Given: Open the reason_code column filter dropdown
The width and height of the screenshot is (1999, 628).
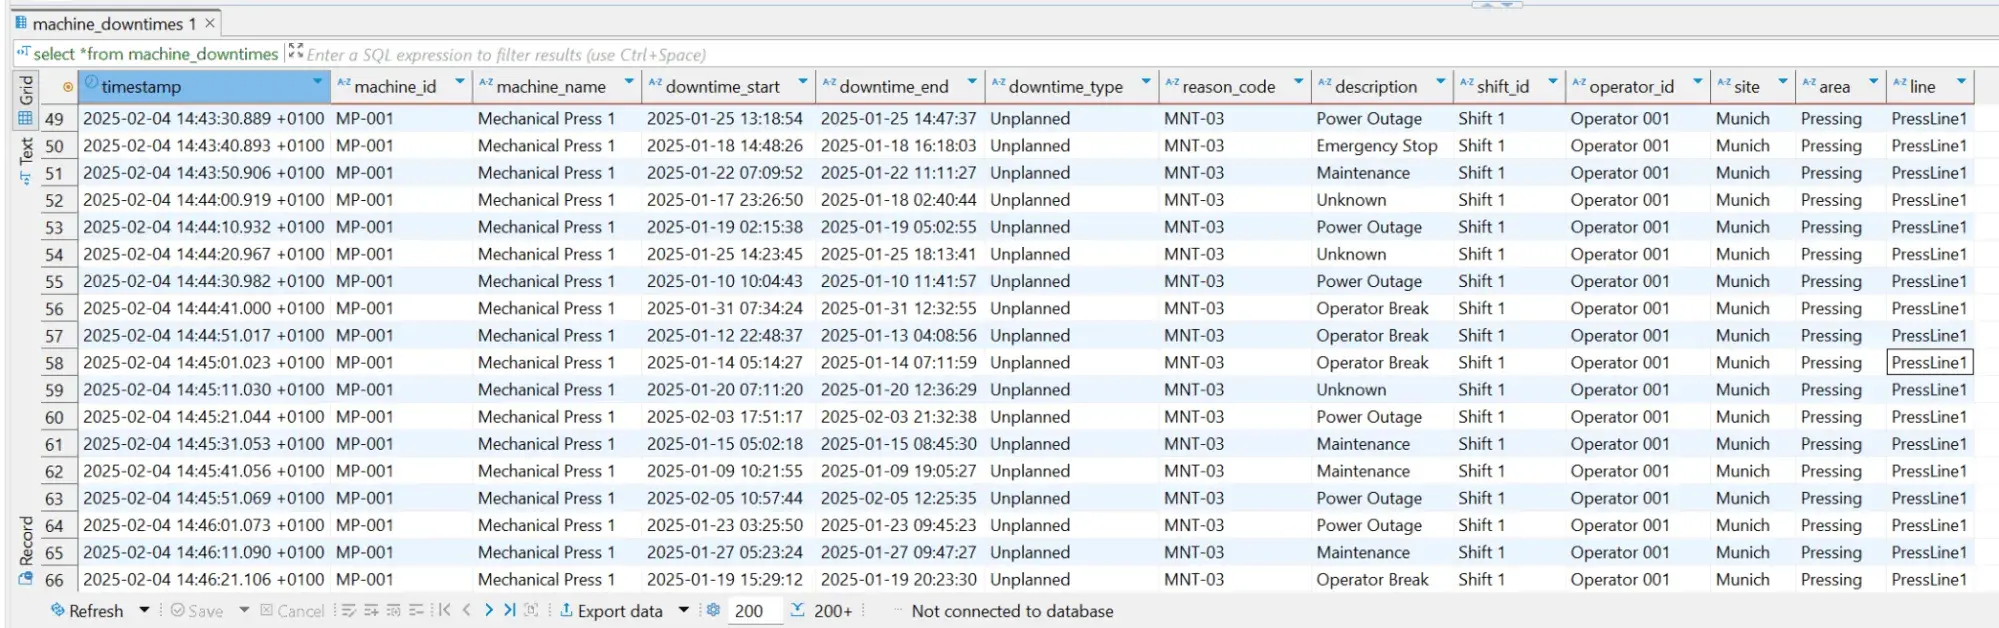Looking at the screenshot, I should click(x=1299, y=82).
